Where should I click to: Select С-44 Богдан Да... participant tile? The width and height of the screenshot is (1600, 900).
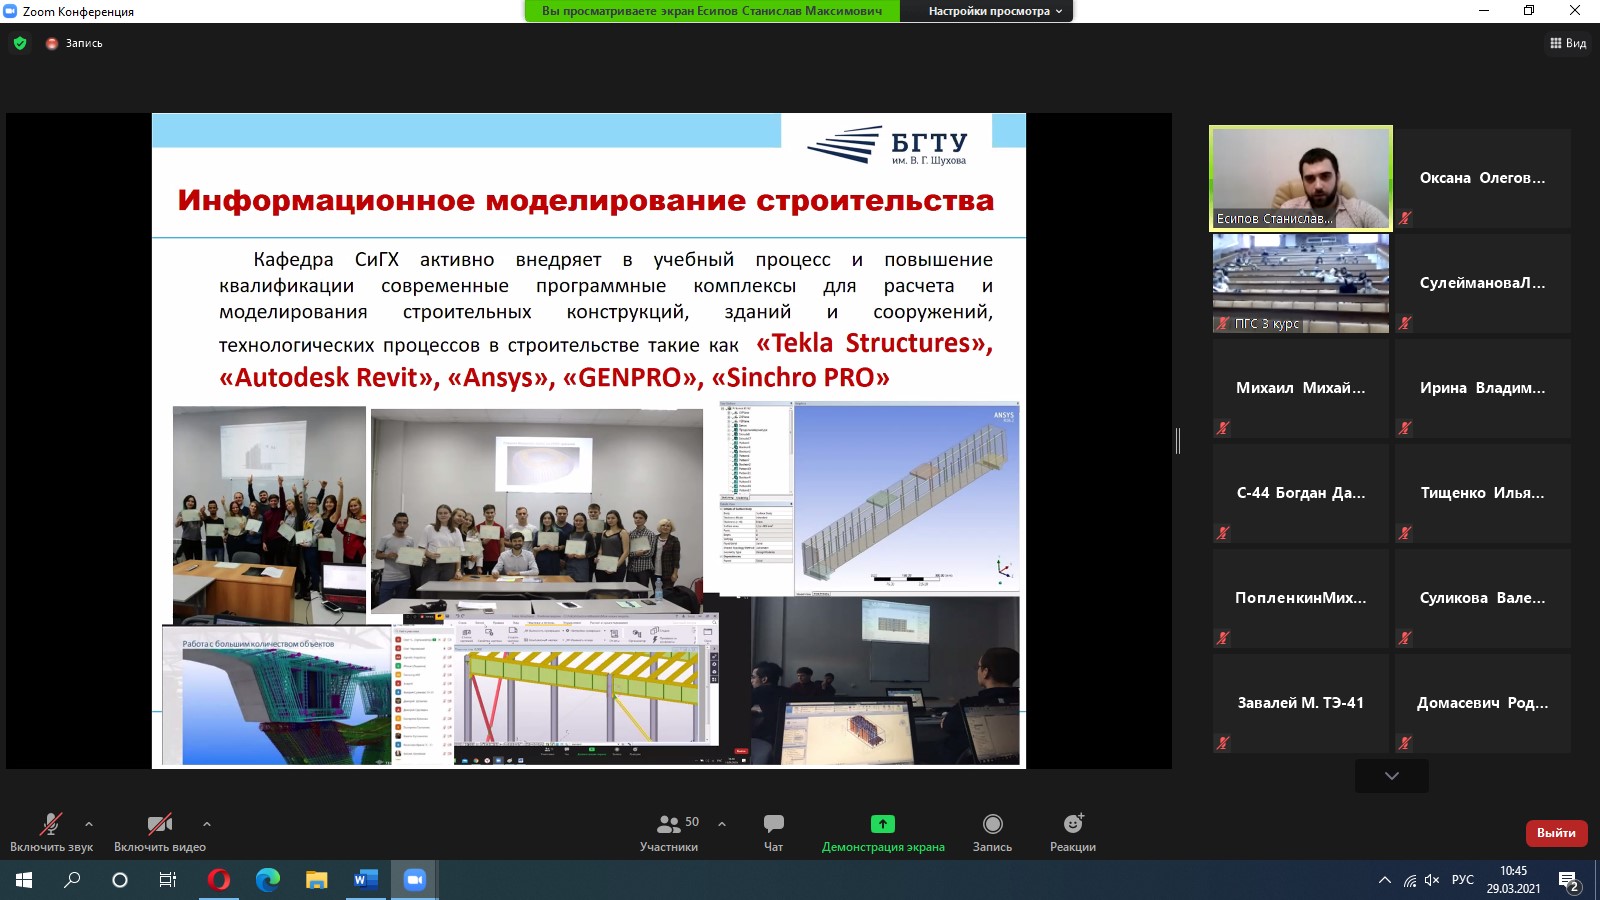(1301, 493)
